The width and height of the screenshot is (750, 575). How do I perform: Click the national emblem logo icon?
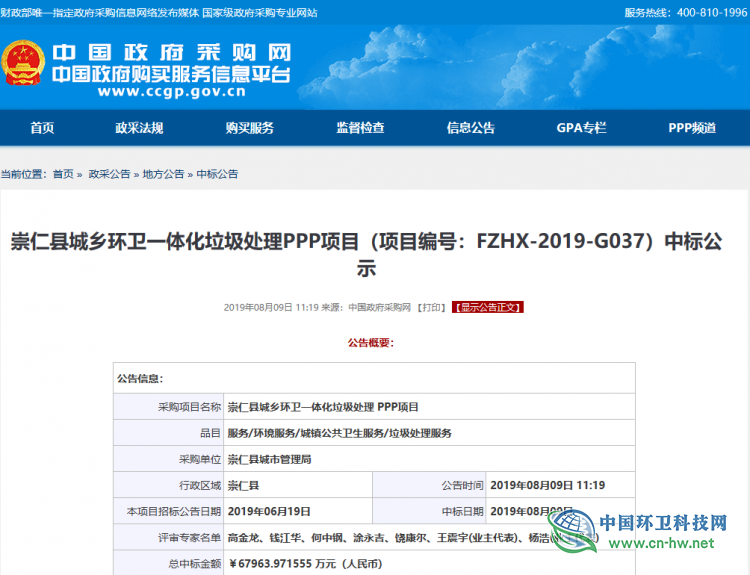point(23,63)
